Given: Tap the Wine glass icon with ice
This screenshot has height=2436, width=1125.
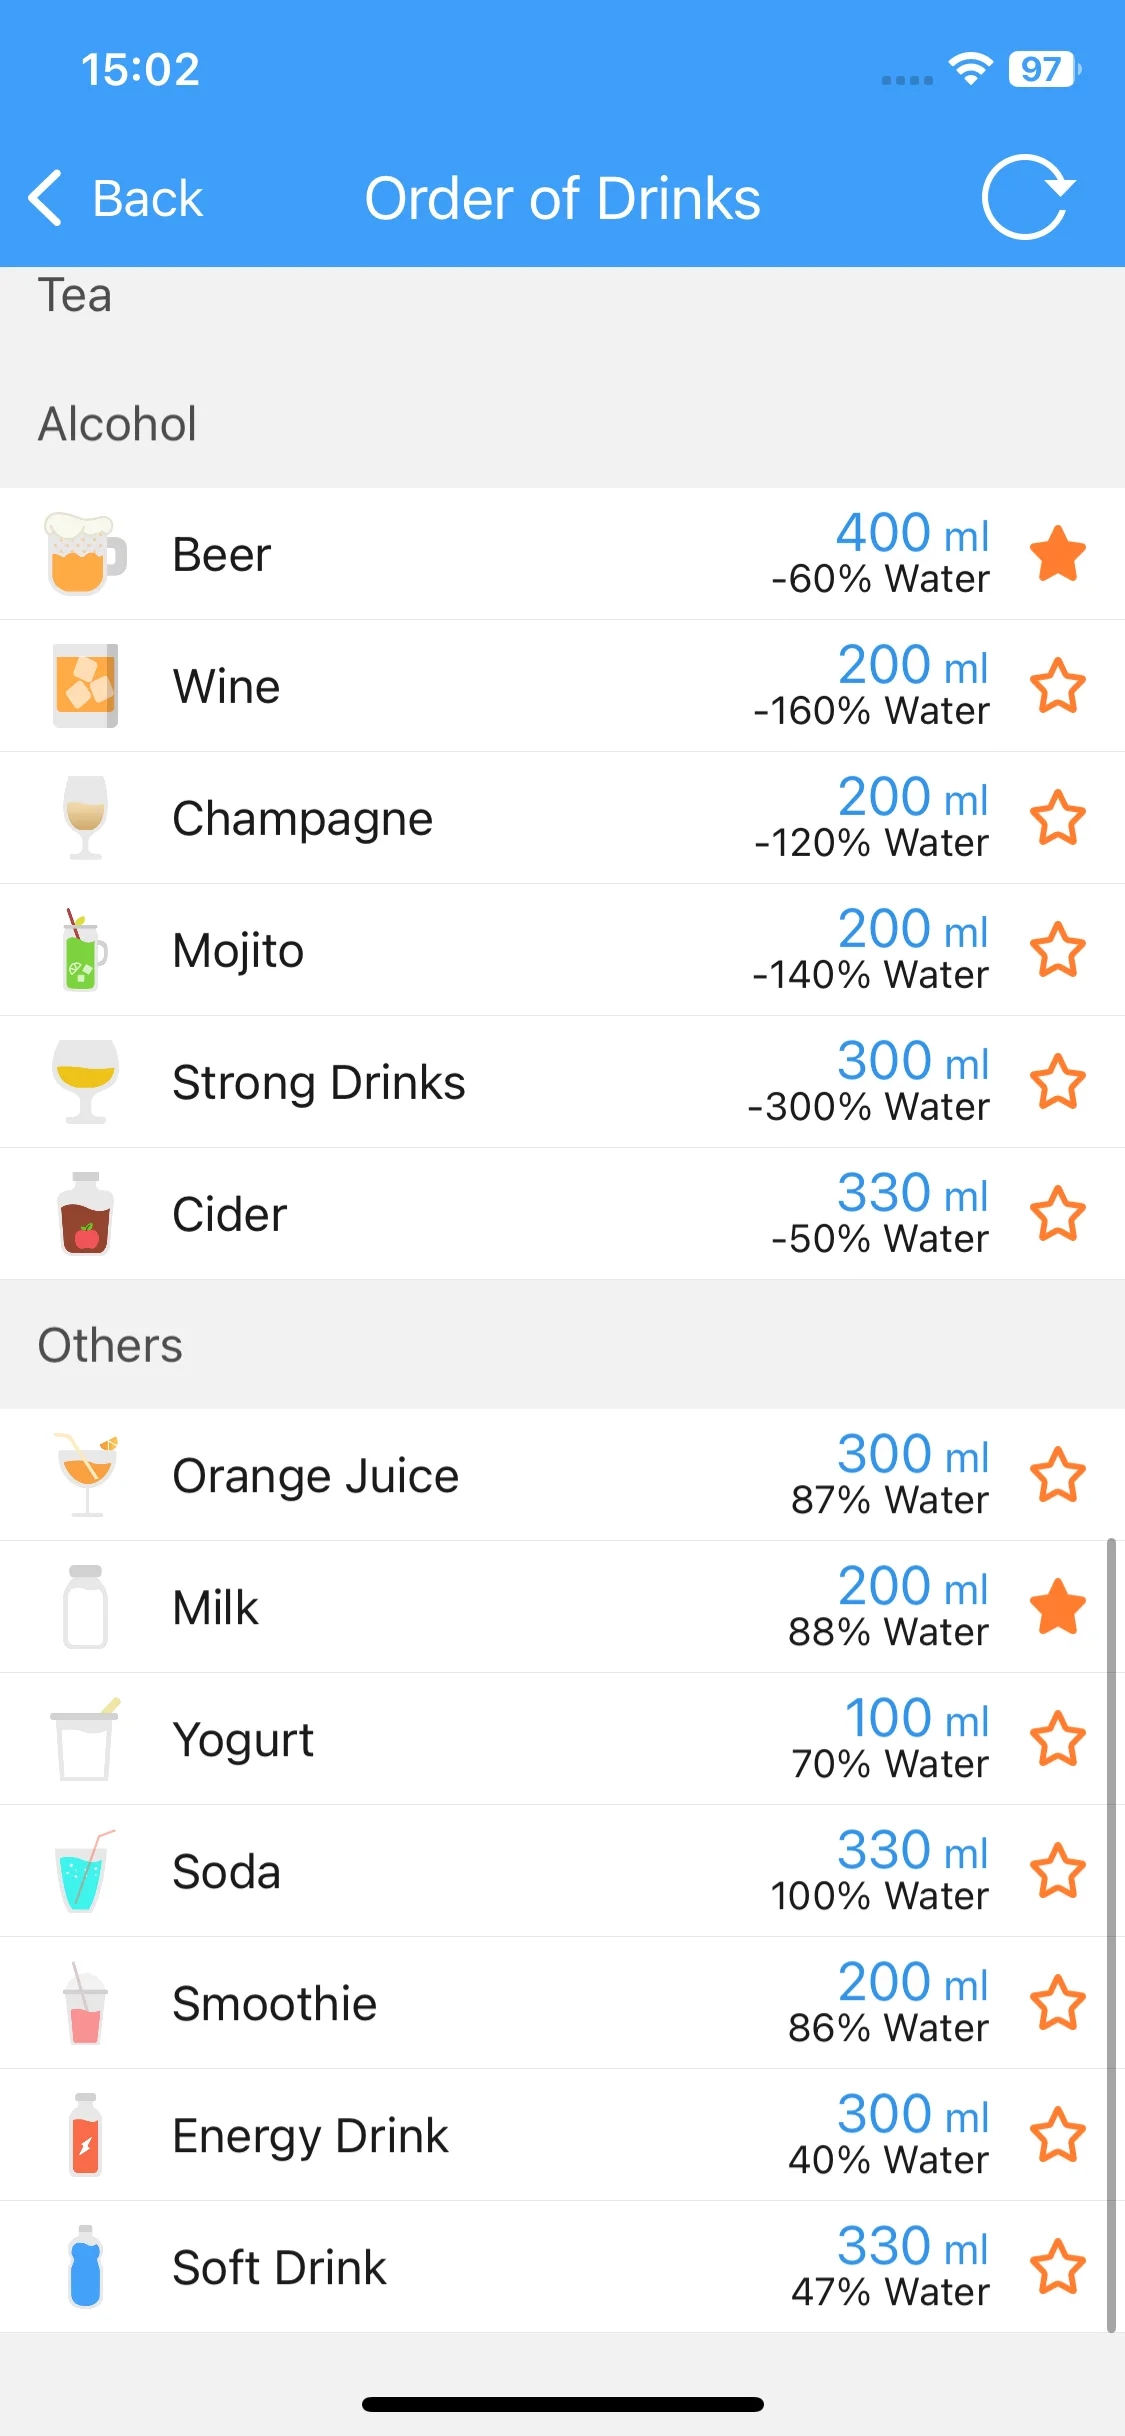Looking at the screenshot, I should point(86,686).
